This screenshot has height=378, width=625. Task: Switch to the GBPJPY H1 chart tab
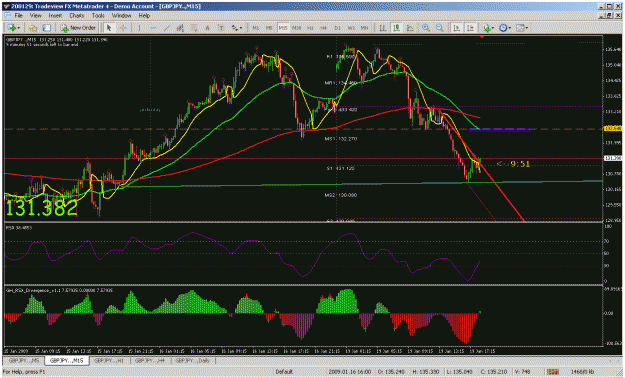click(x=109, y=360)
